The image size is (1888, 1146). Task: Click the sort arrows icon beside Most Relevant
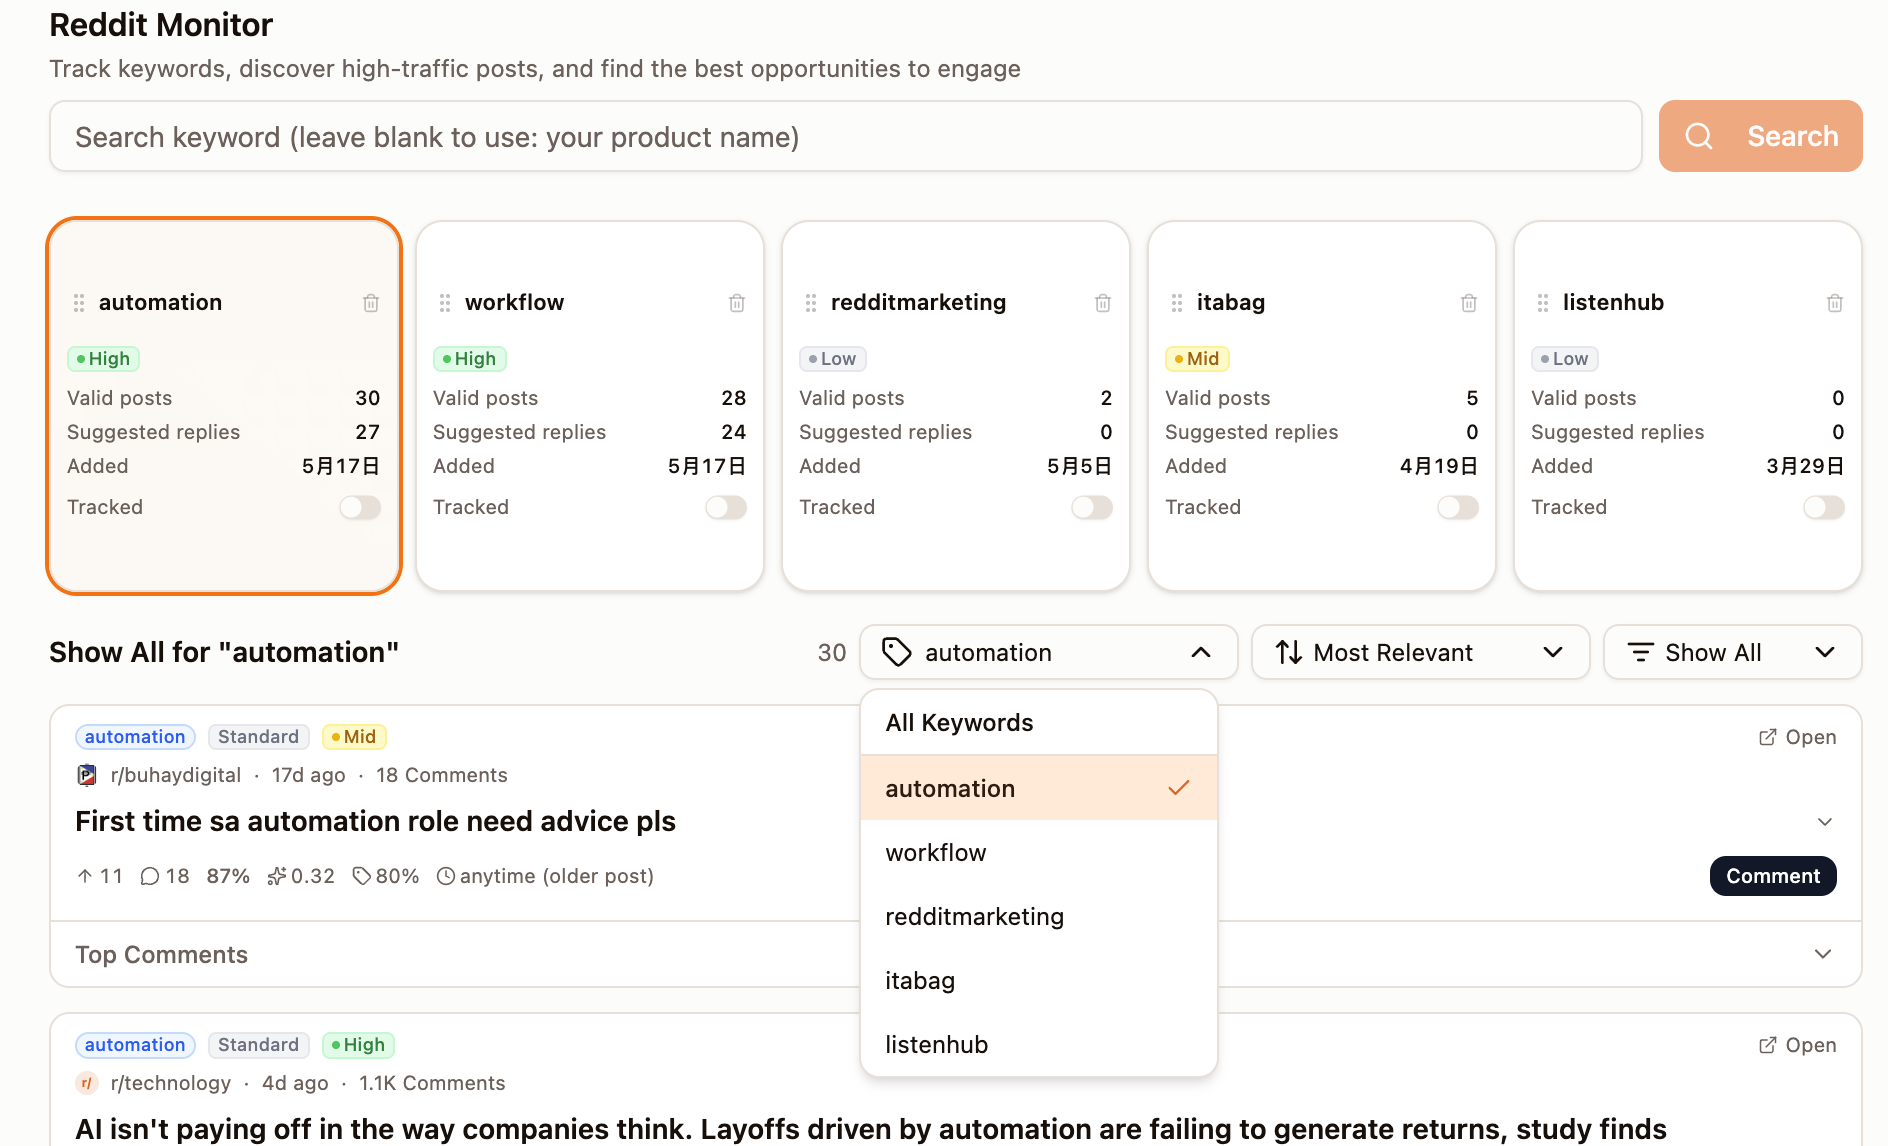coord(1289,652)
